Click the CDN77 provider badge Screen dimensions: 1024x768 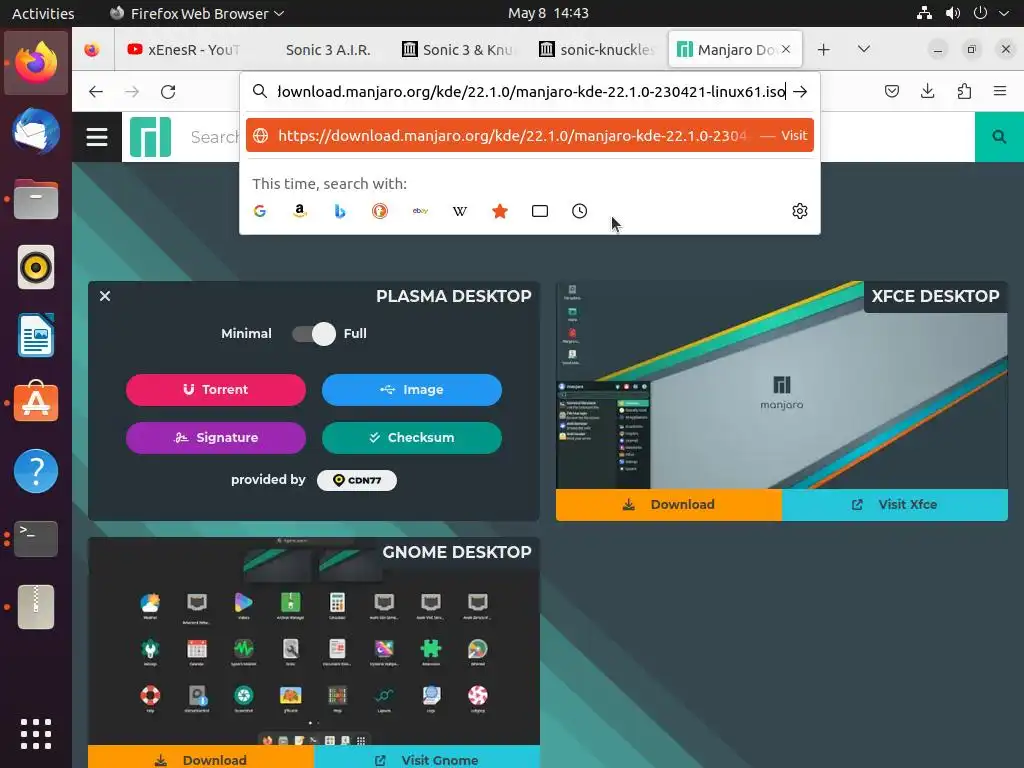(357, 480)
